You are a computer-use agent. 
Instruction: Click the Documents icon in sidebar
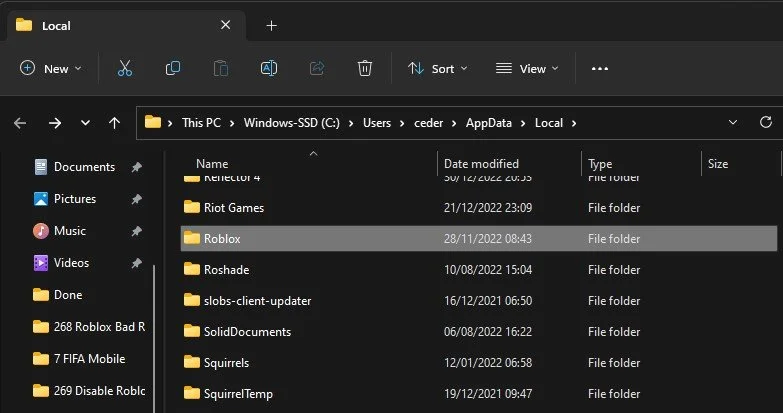coord(41,167)
